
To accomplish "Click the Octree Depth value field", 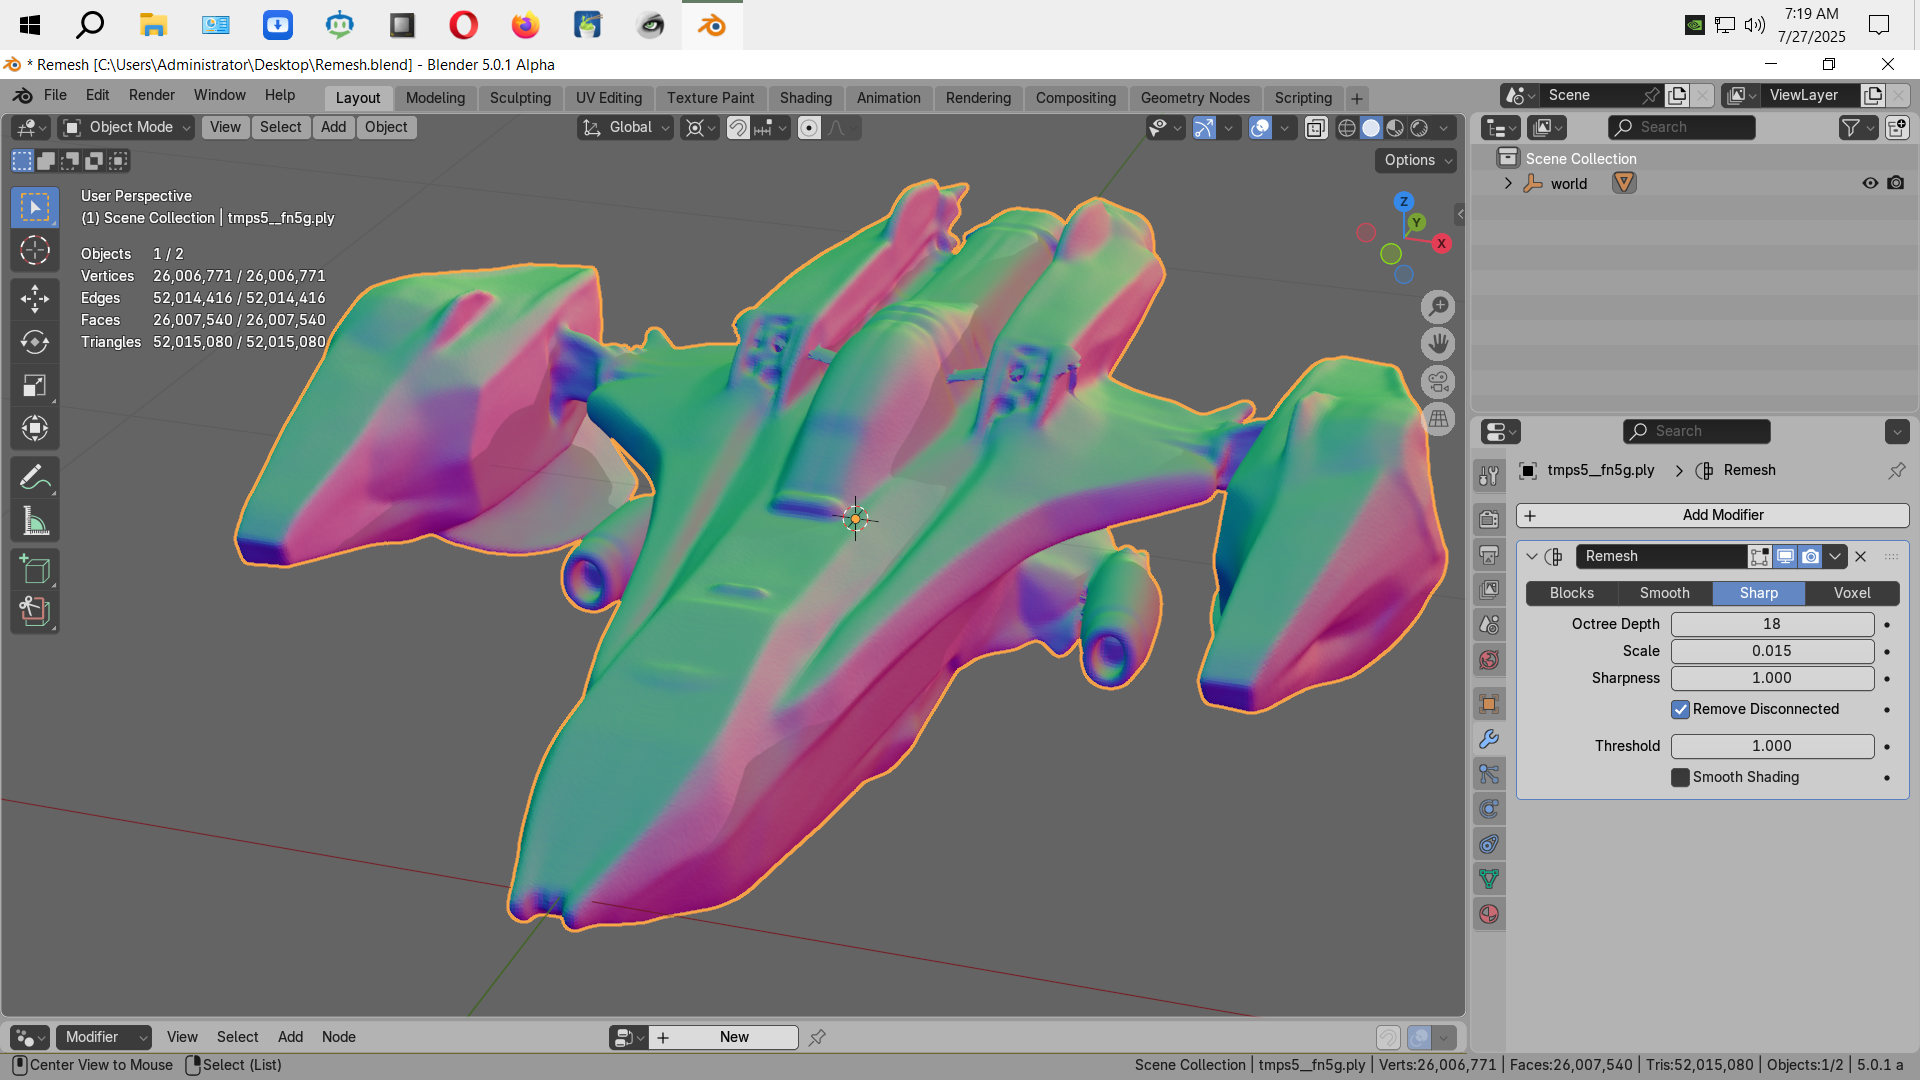I will click(1771, 624).
